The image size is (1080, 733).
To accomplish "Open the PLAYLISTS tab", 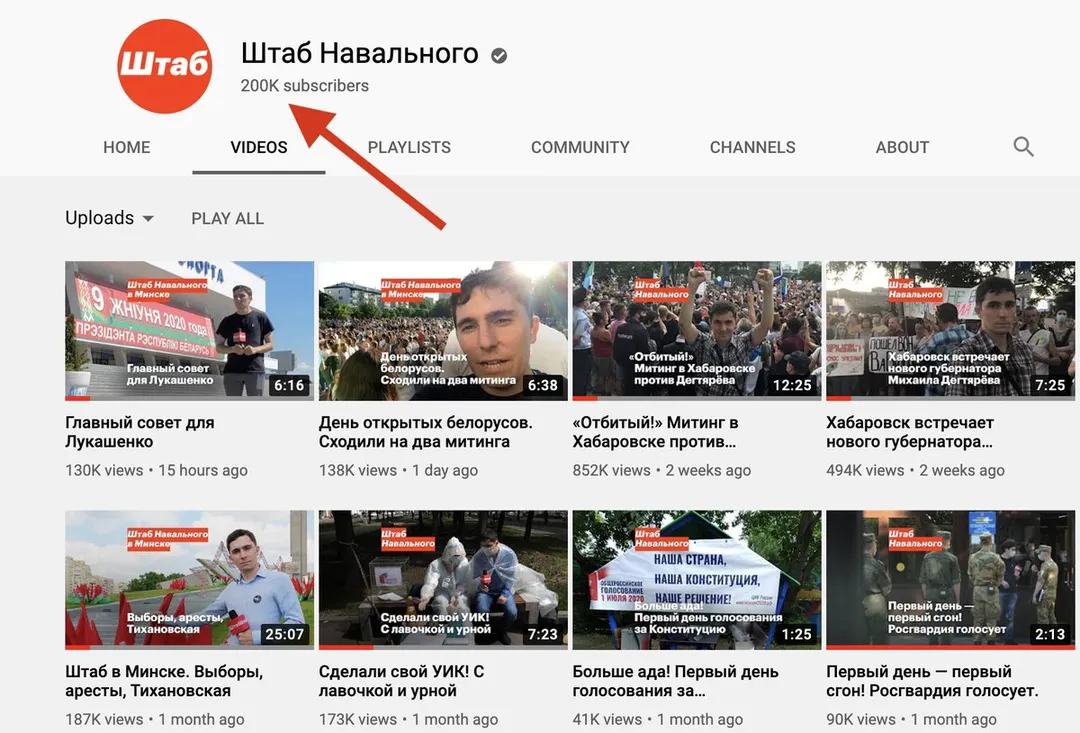I will coord(409,147).
